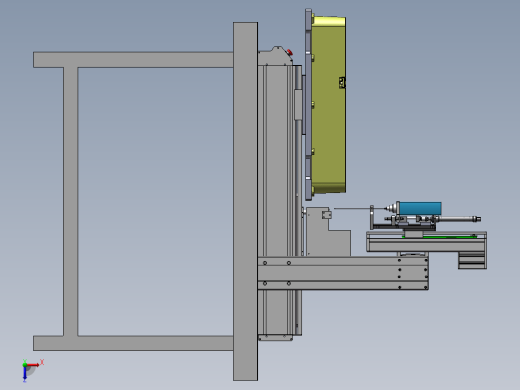Click the red X axis arrow of the triad
Viewport: 520px width, 390px height.
[x=33, y=365]
